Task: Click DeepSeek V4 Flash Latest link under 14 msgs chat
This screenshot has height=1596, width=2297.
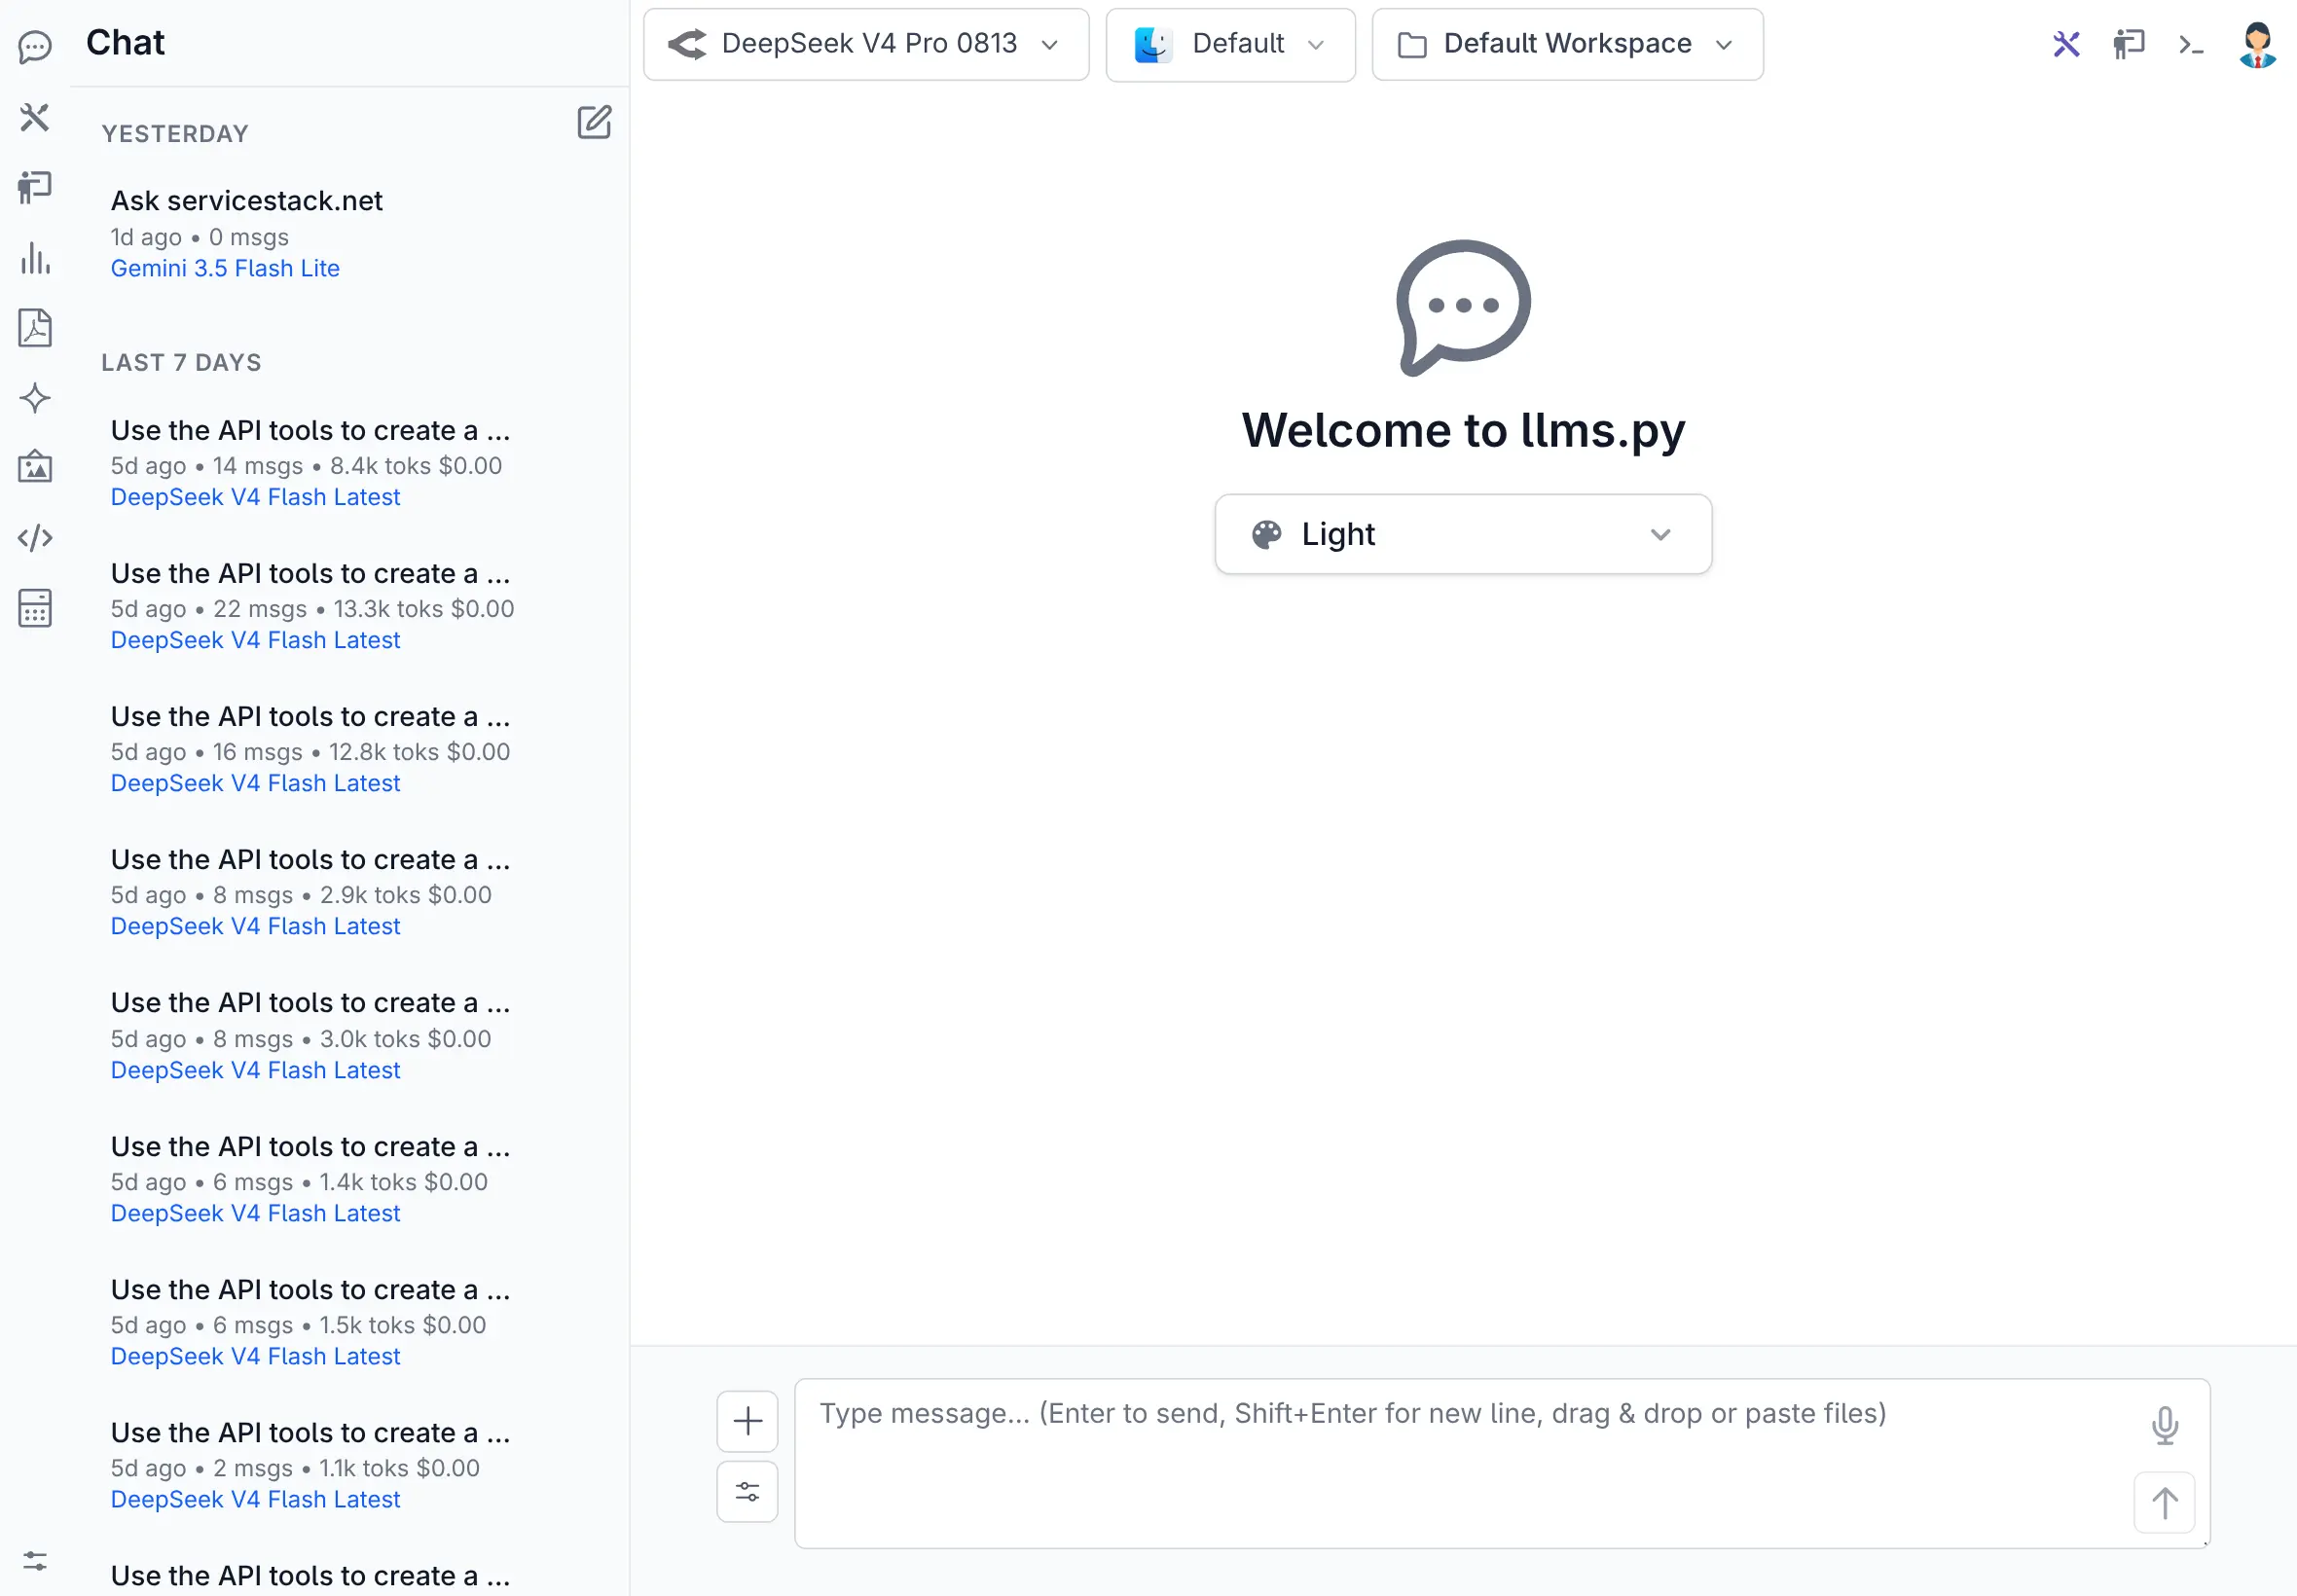Action: pos(255,497)
